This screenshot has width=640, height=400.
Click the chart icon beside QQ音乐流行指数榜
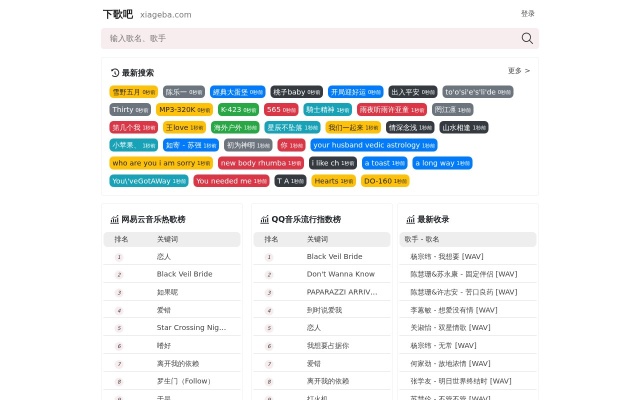(265, 219)
